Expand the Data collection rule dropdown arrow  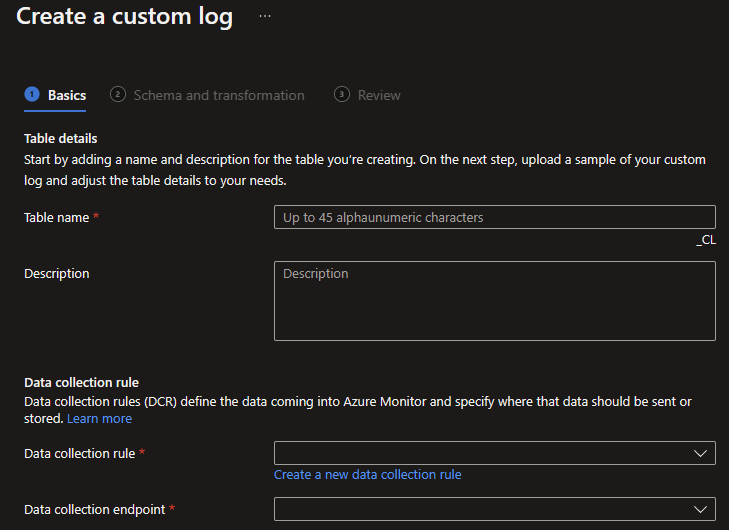point(700,453)
